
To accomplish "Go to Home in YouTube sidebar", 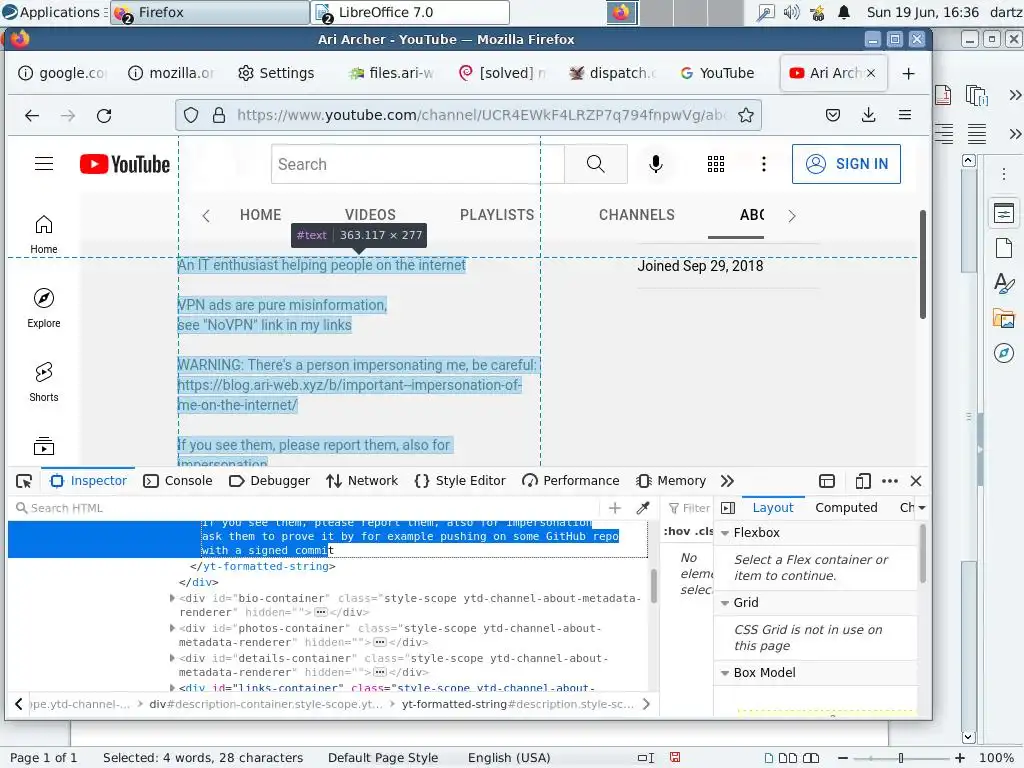I will pyautogui.click(x=44, y=234).
